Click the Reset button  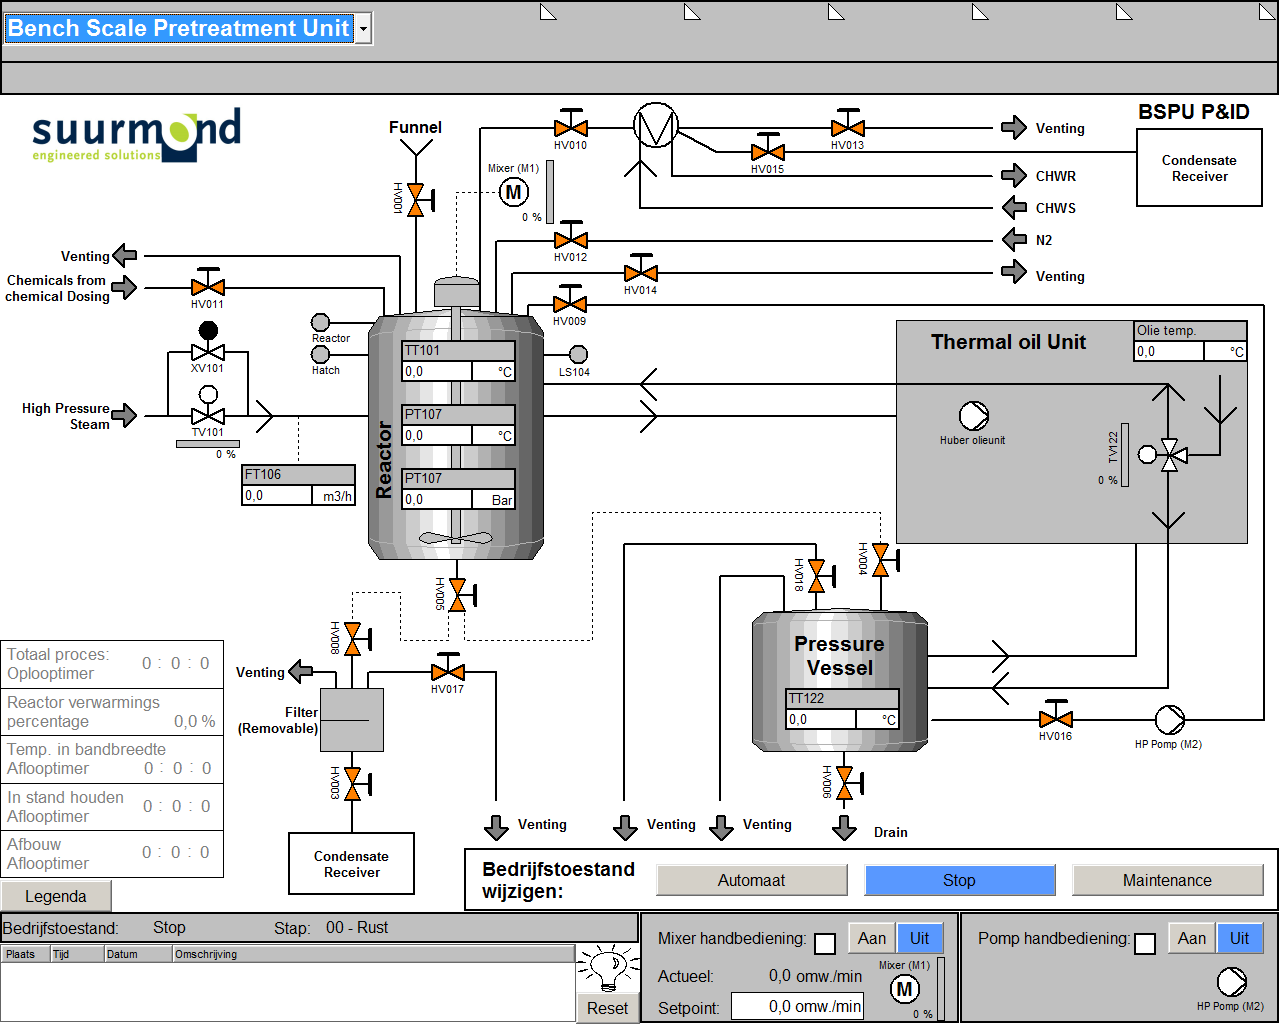click(x=607, y=1008)
